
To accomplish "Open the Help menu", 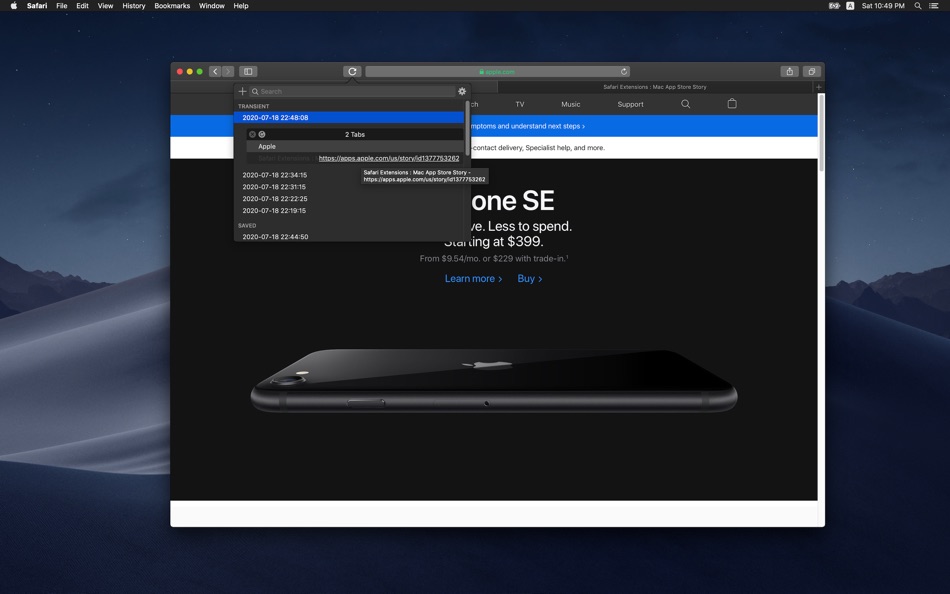I will [x=241, y=5].
